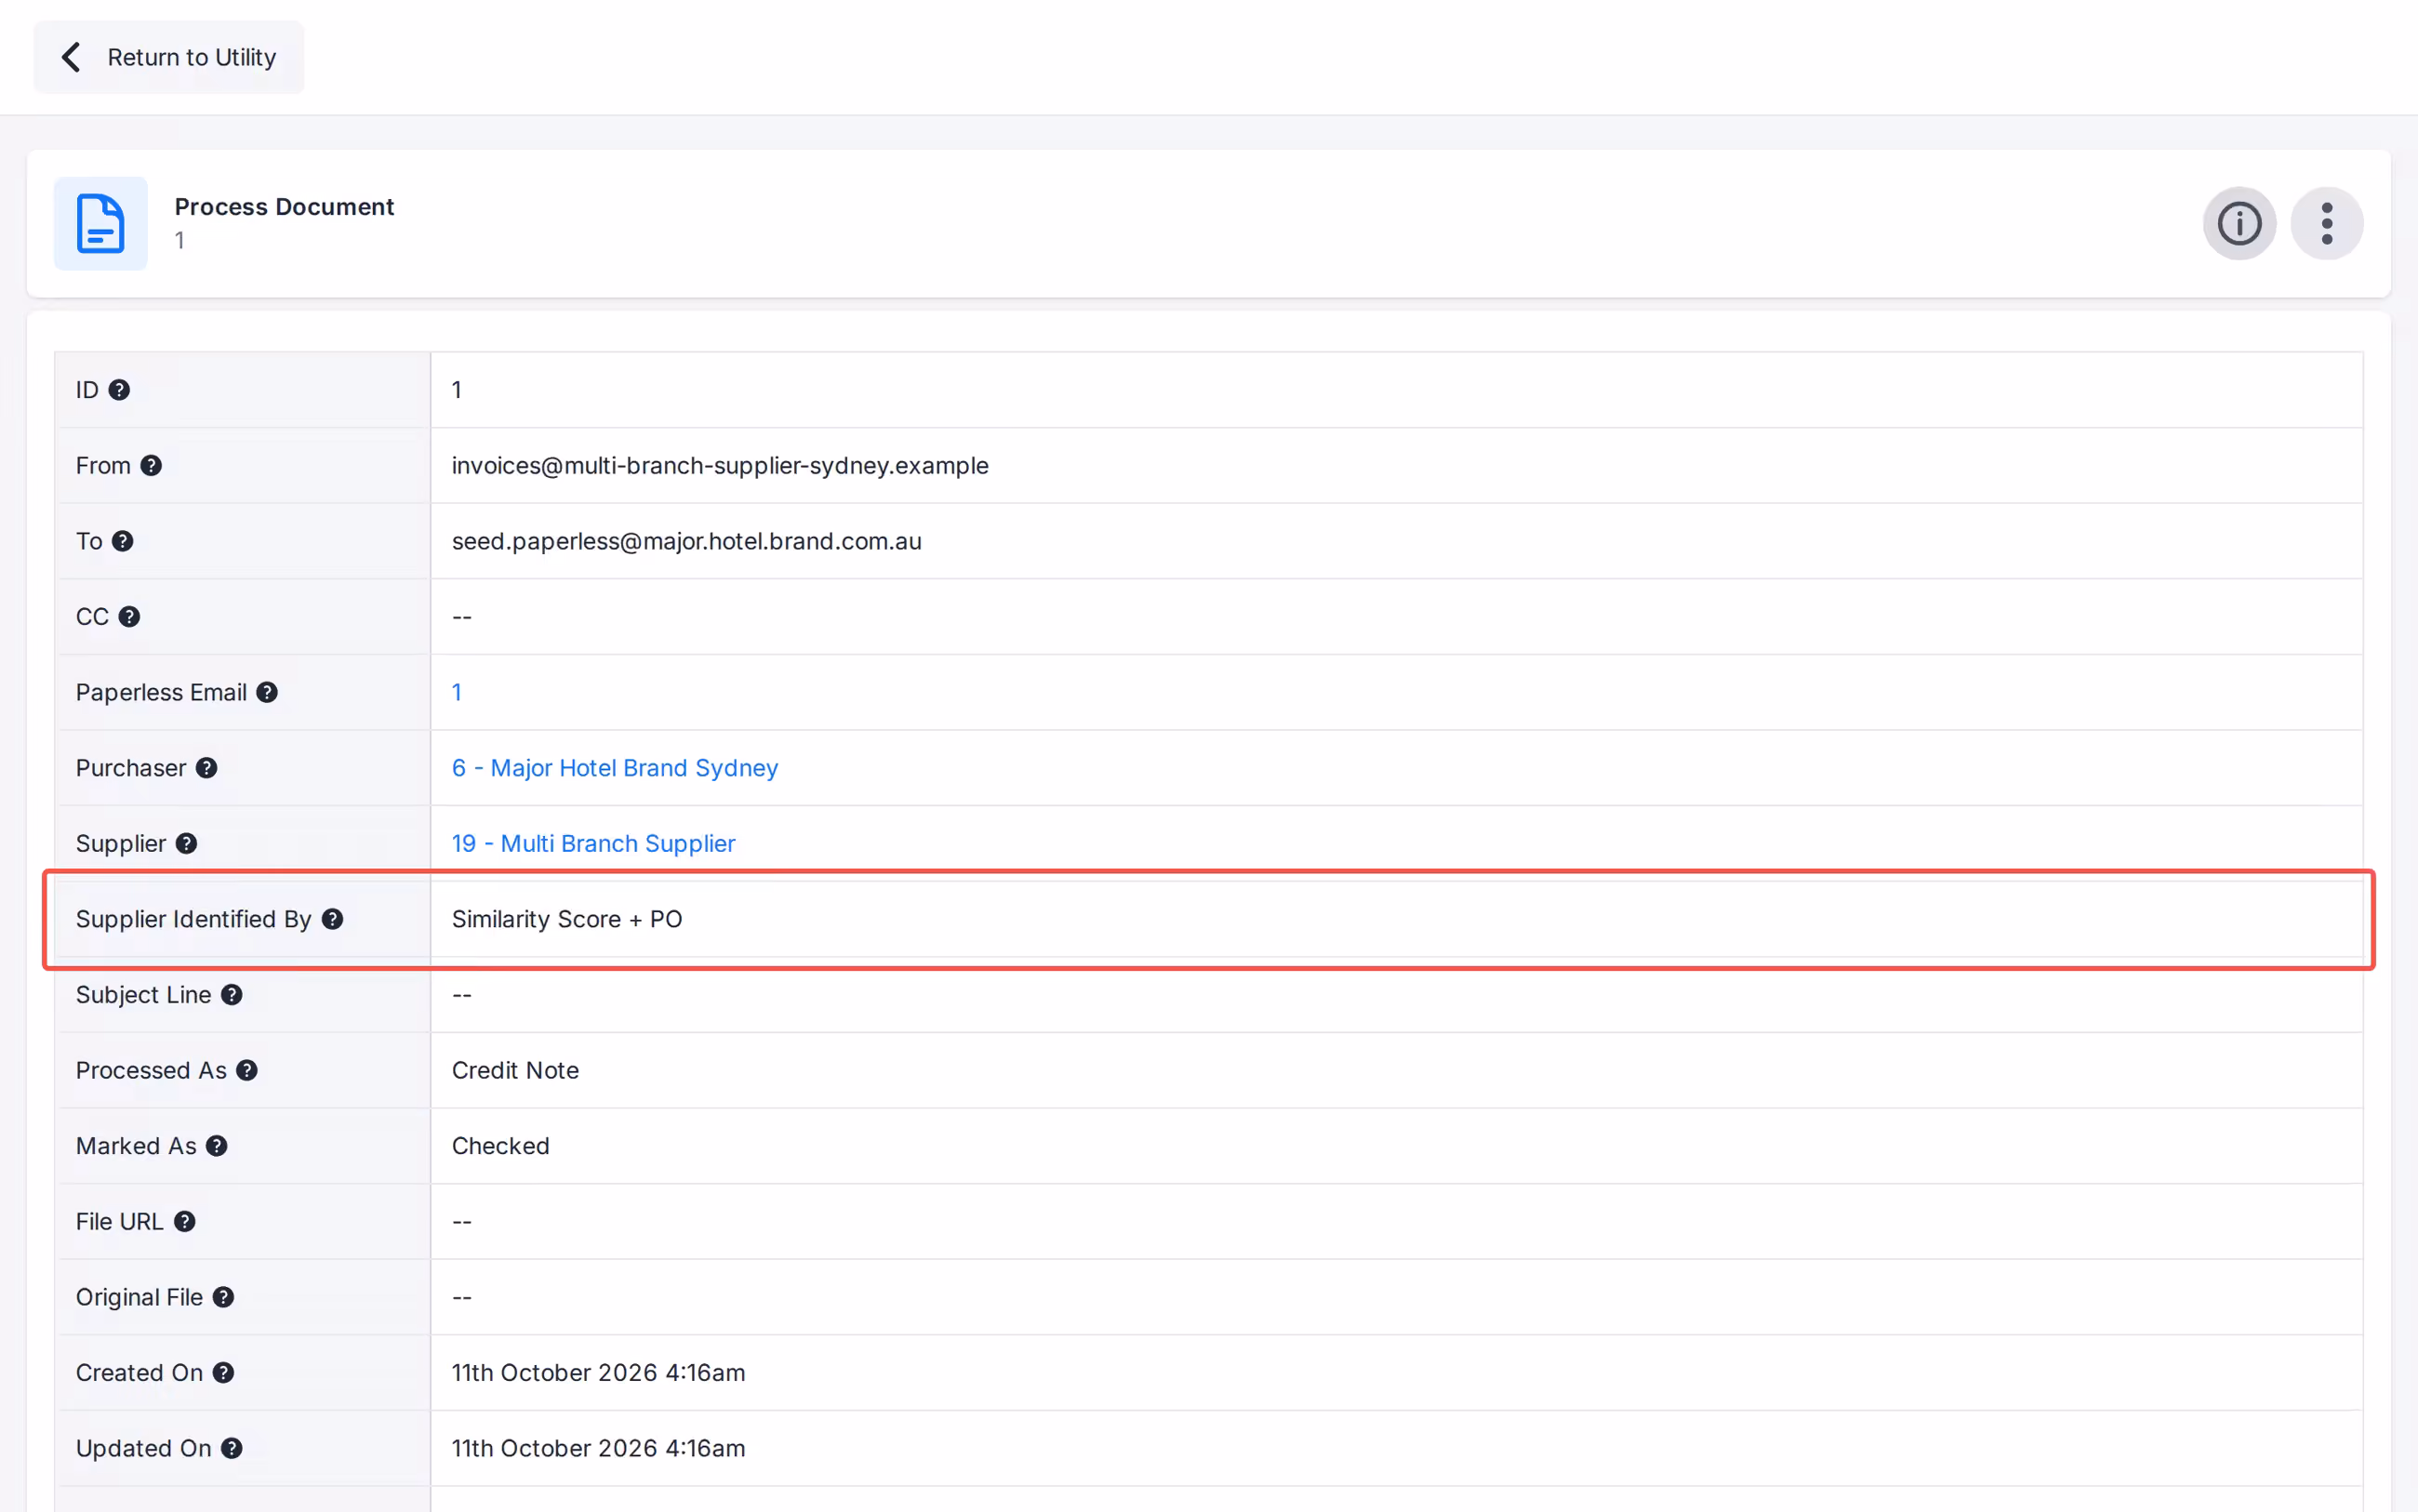The image size is (2418, 1512).
Task: Click help icon beside Subject Line
Action: coord(232,995)
